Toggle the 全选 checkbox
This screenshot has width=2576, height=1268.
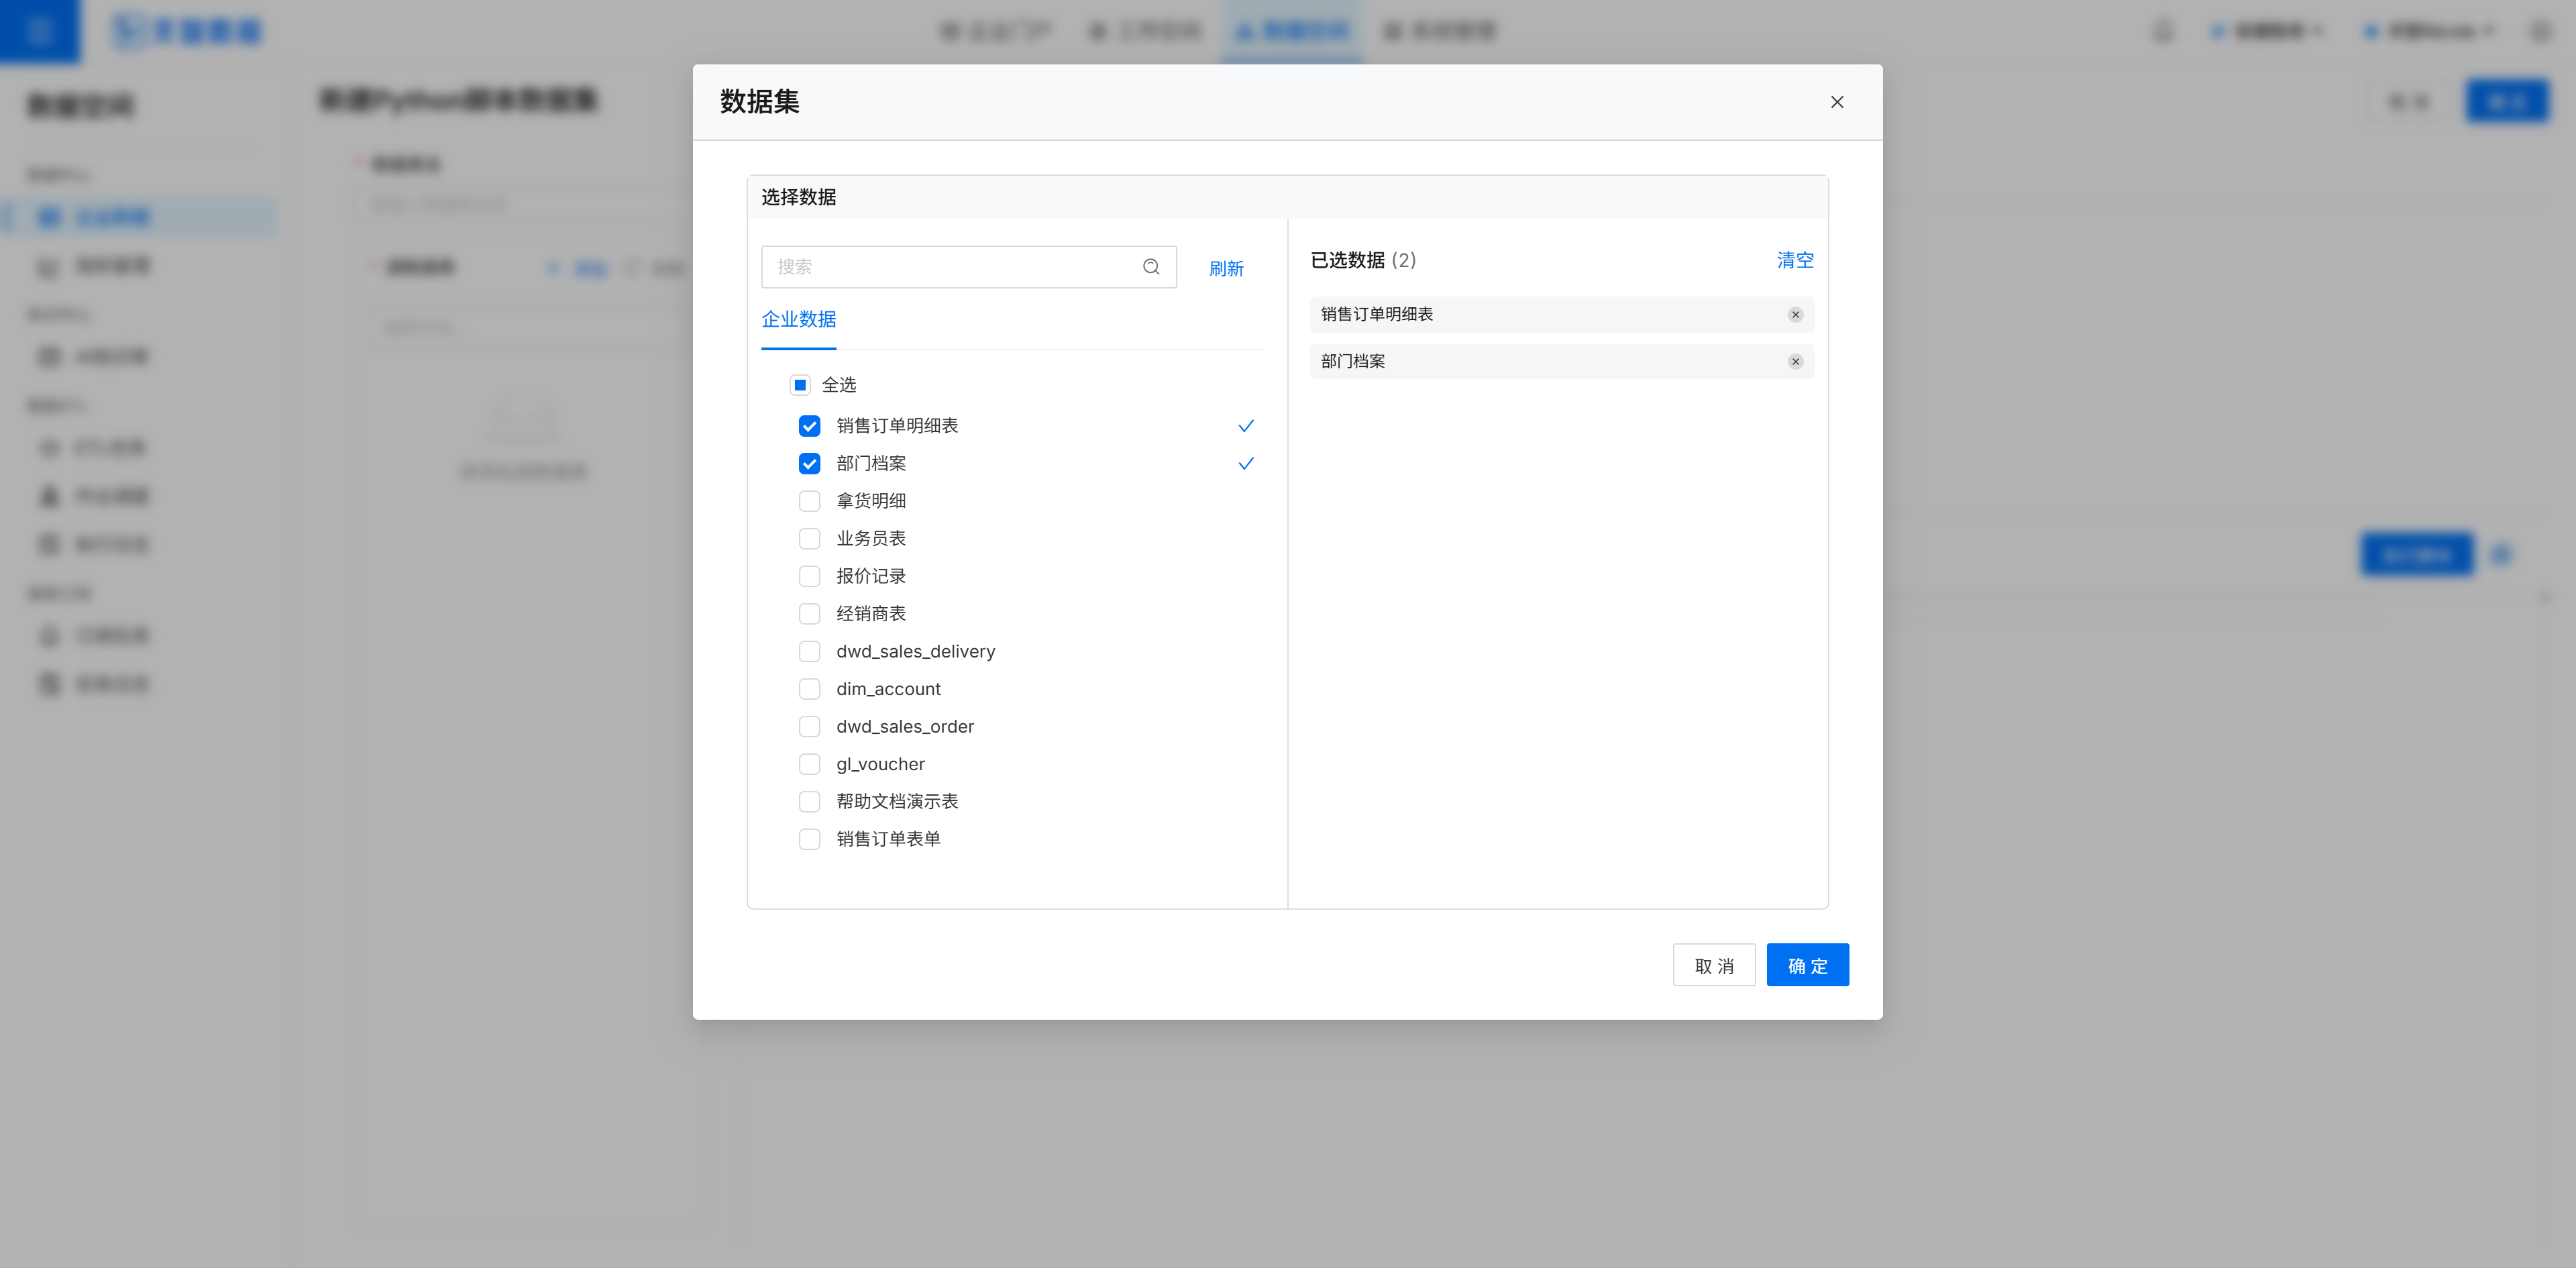(800, 385)
